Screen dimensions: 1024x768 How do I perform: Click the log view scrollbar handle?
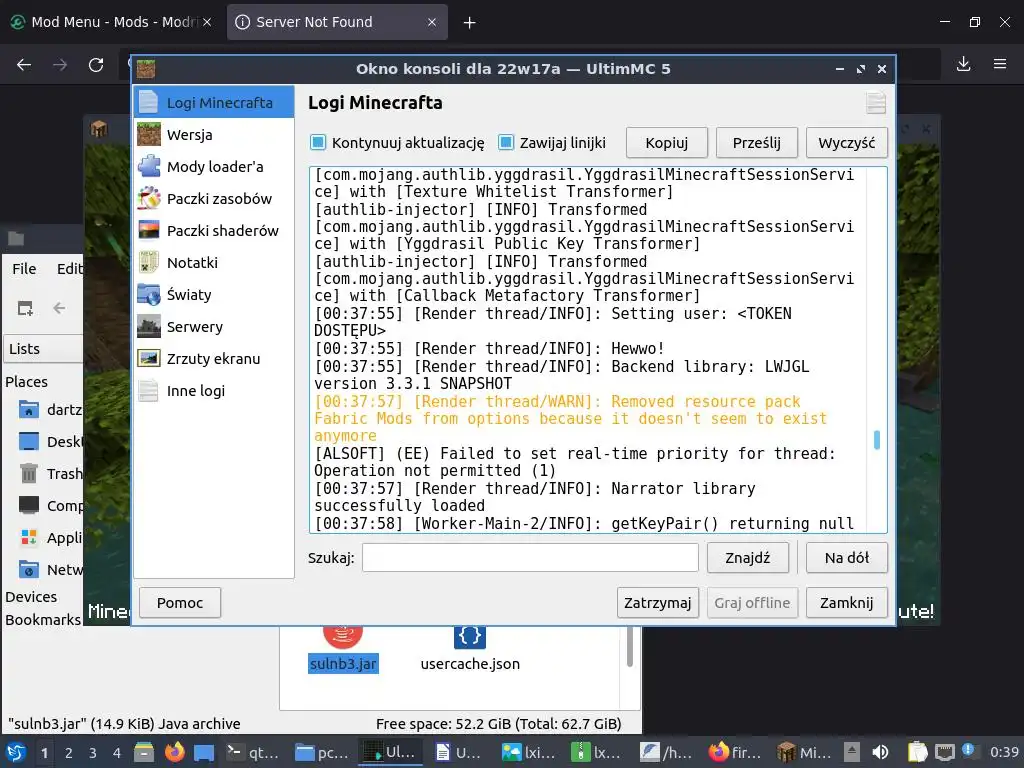pos(877,440)
